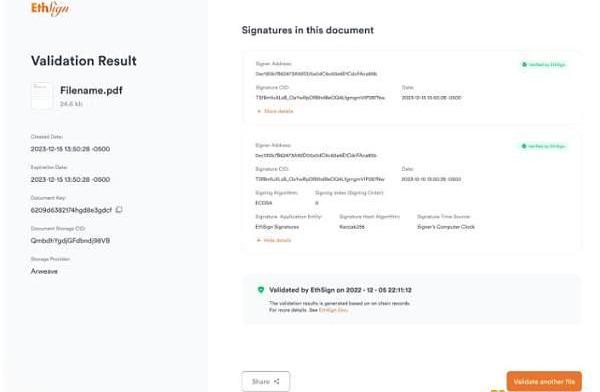The height and width of the screenshot is (392, 600).
Task: Open the Filename.pdf document thumbnail
Action: pyautogui.click(x=41, y=95)
